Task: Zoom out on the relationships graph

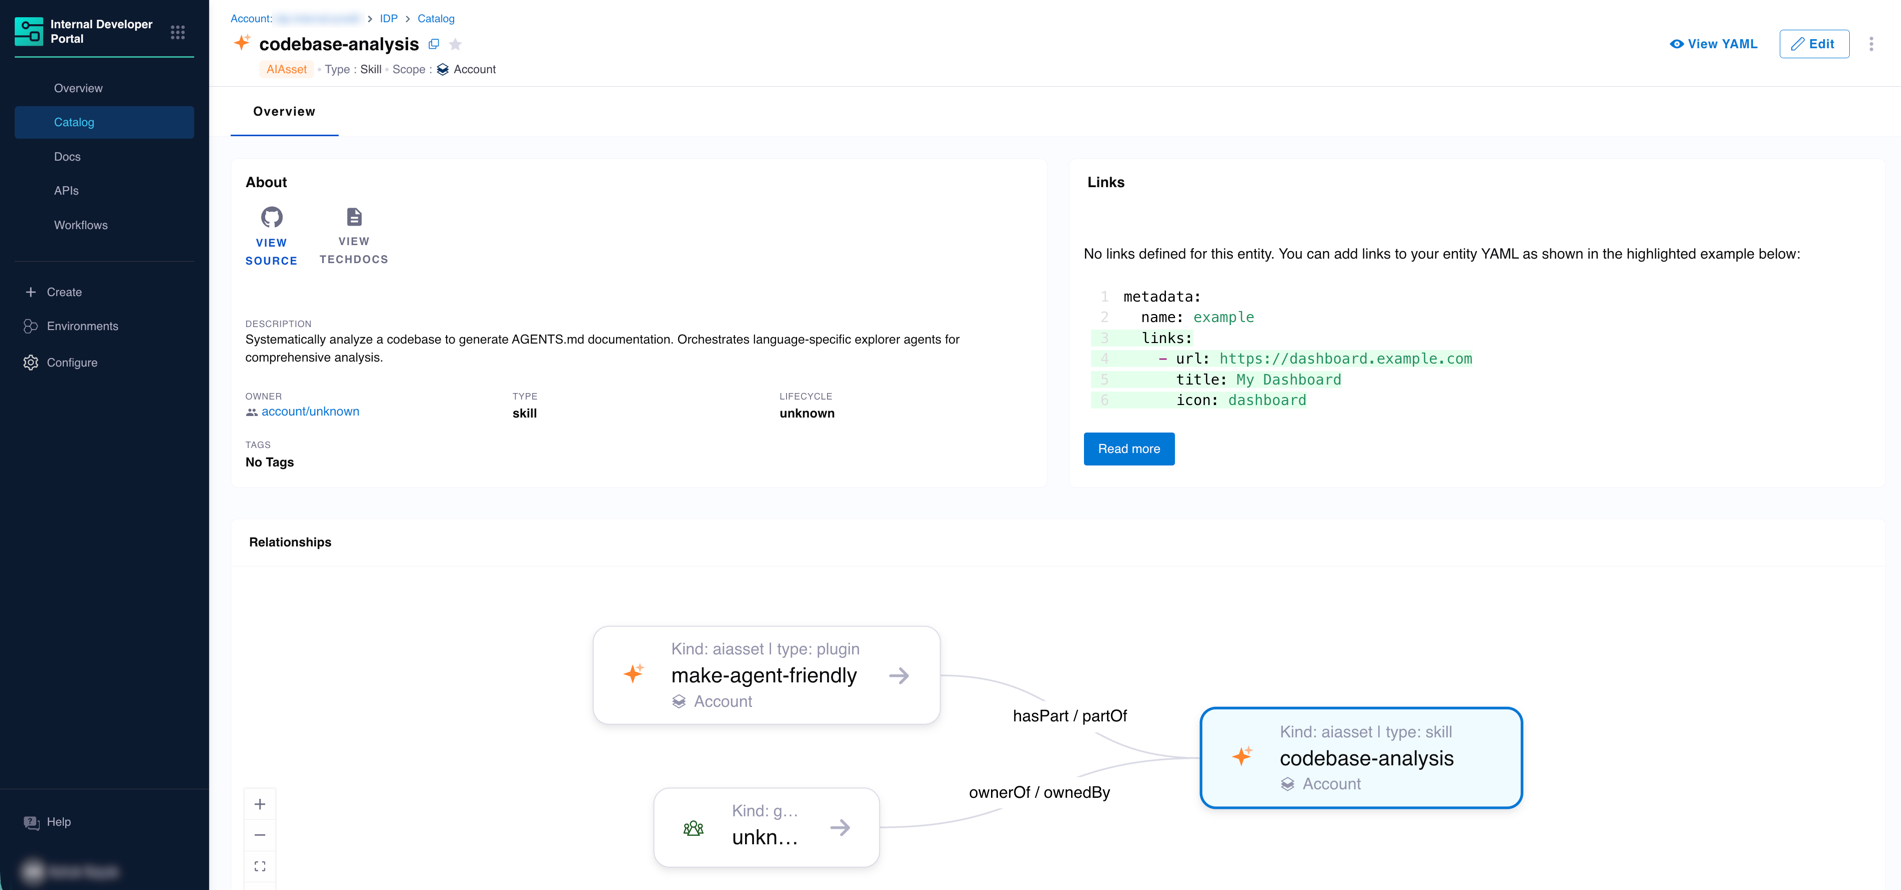Action: pos(260,835)
